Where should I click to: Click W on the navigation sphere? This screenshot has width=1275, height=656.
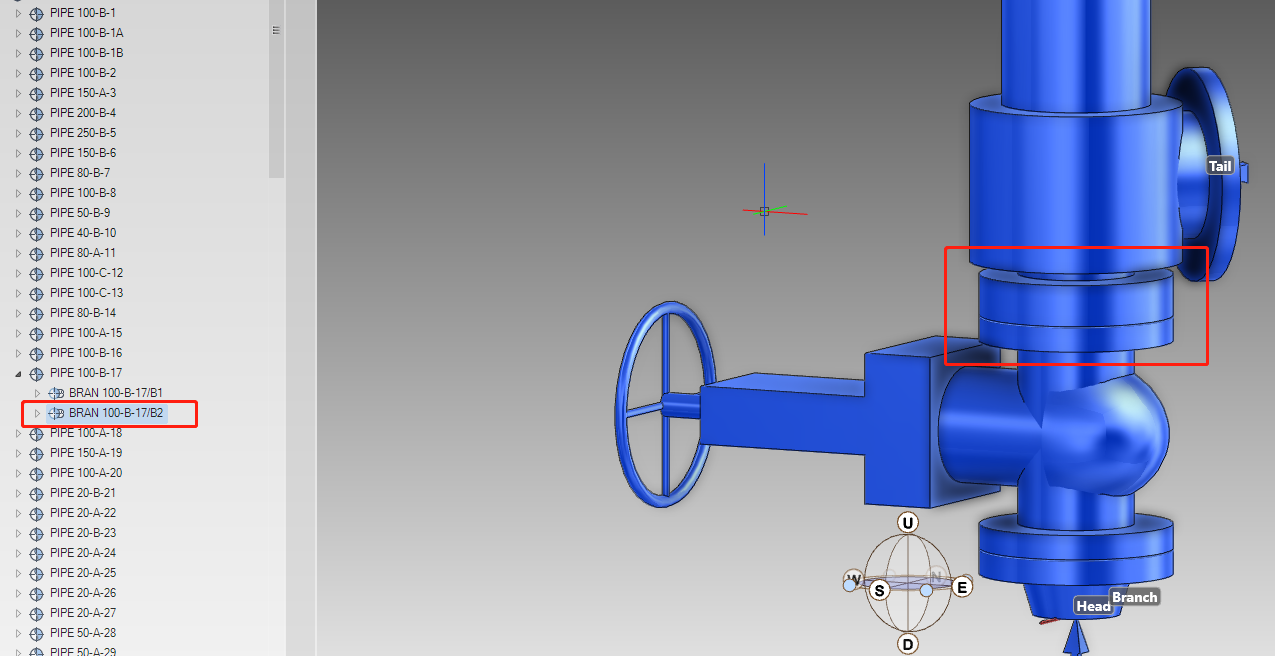pos(853,576)
